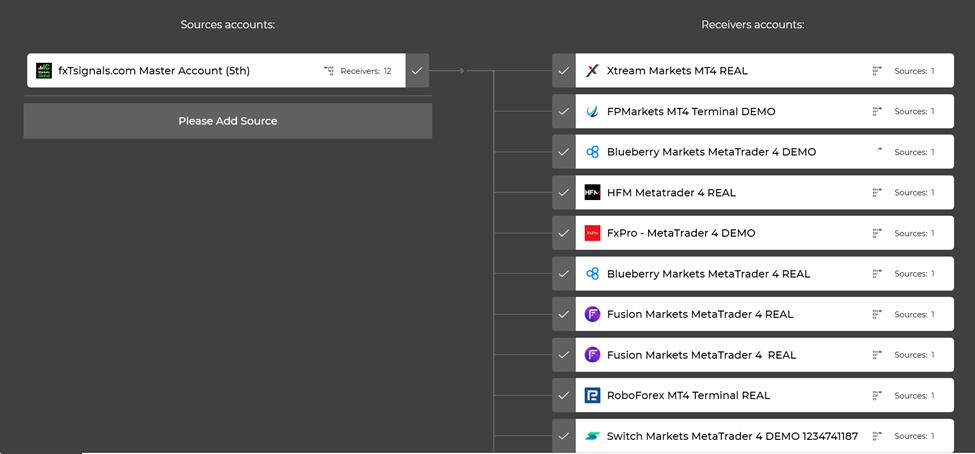Click the Please Add Source button
This screenshot has width=975, height=454.
[x=228, y=121]
